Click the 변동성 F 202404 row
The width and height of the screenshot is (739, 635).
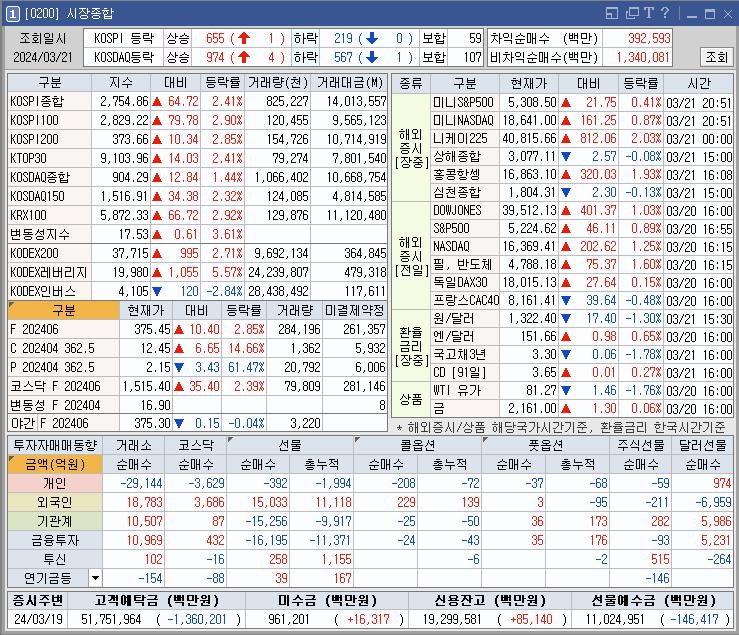[x=197, y=405]
